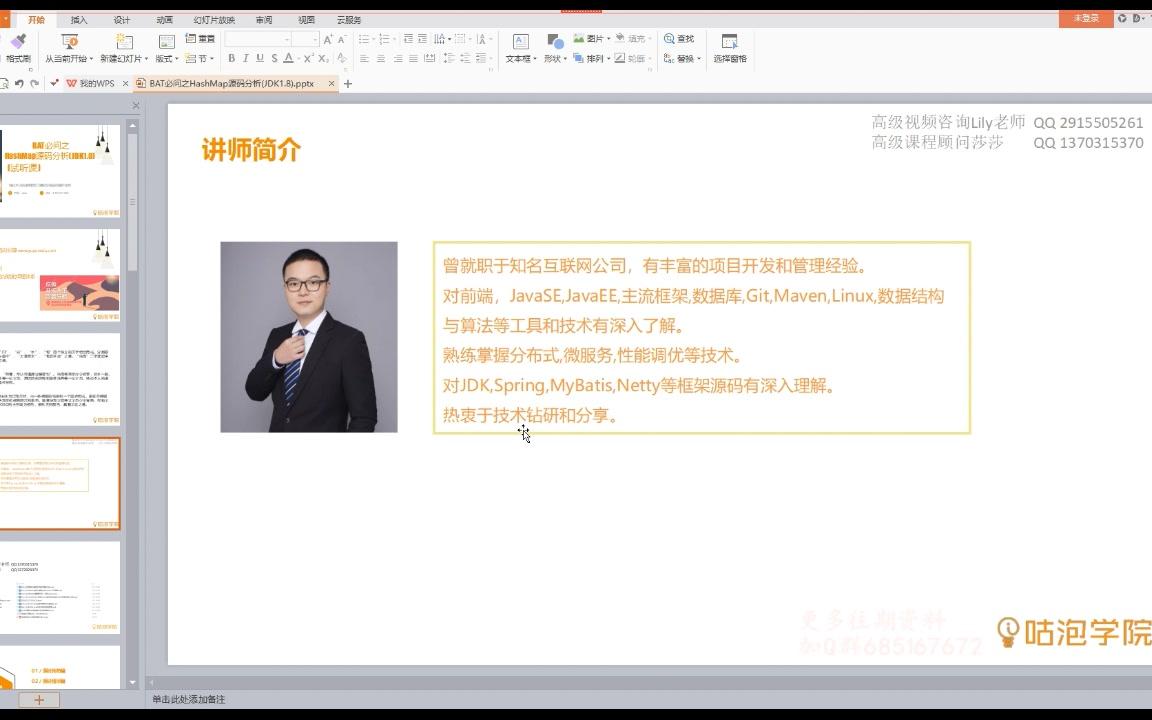Viewport: 1152px width, 720px height.
Task: Open the Find (查找) tool
Action: click(x=677, y=38)
